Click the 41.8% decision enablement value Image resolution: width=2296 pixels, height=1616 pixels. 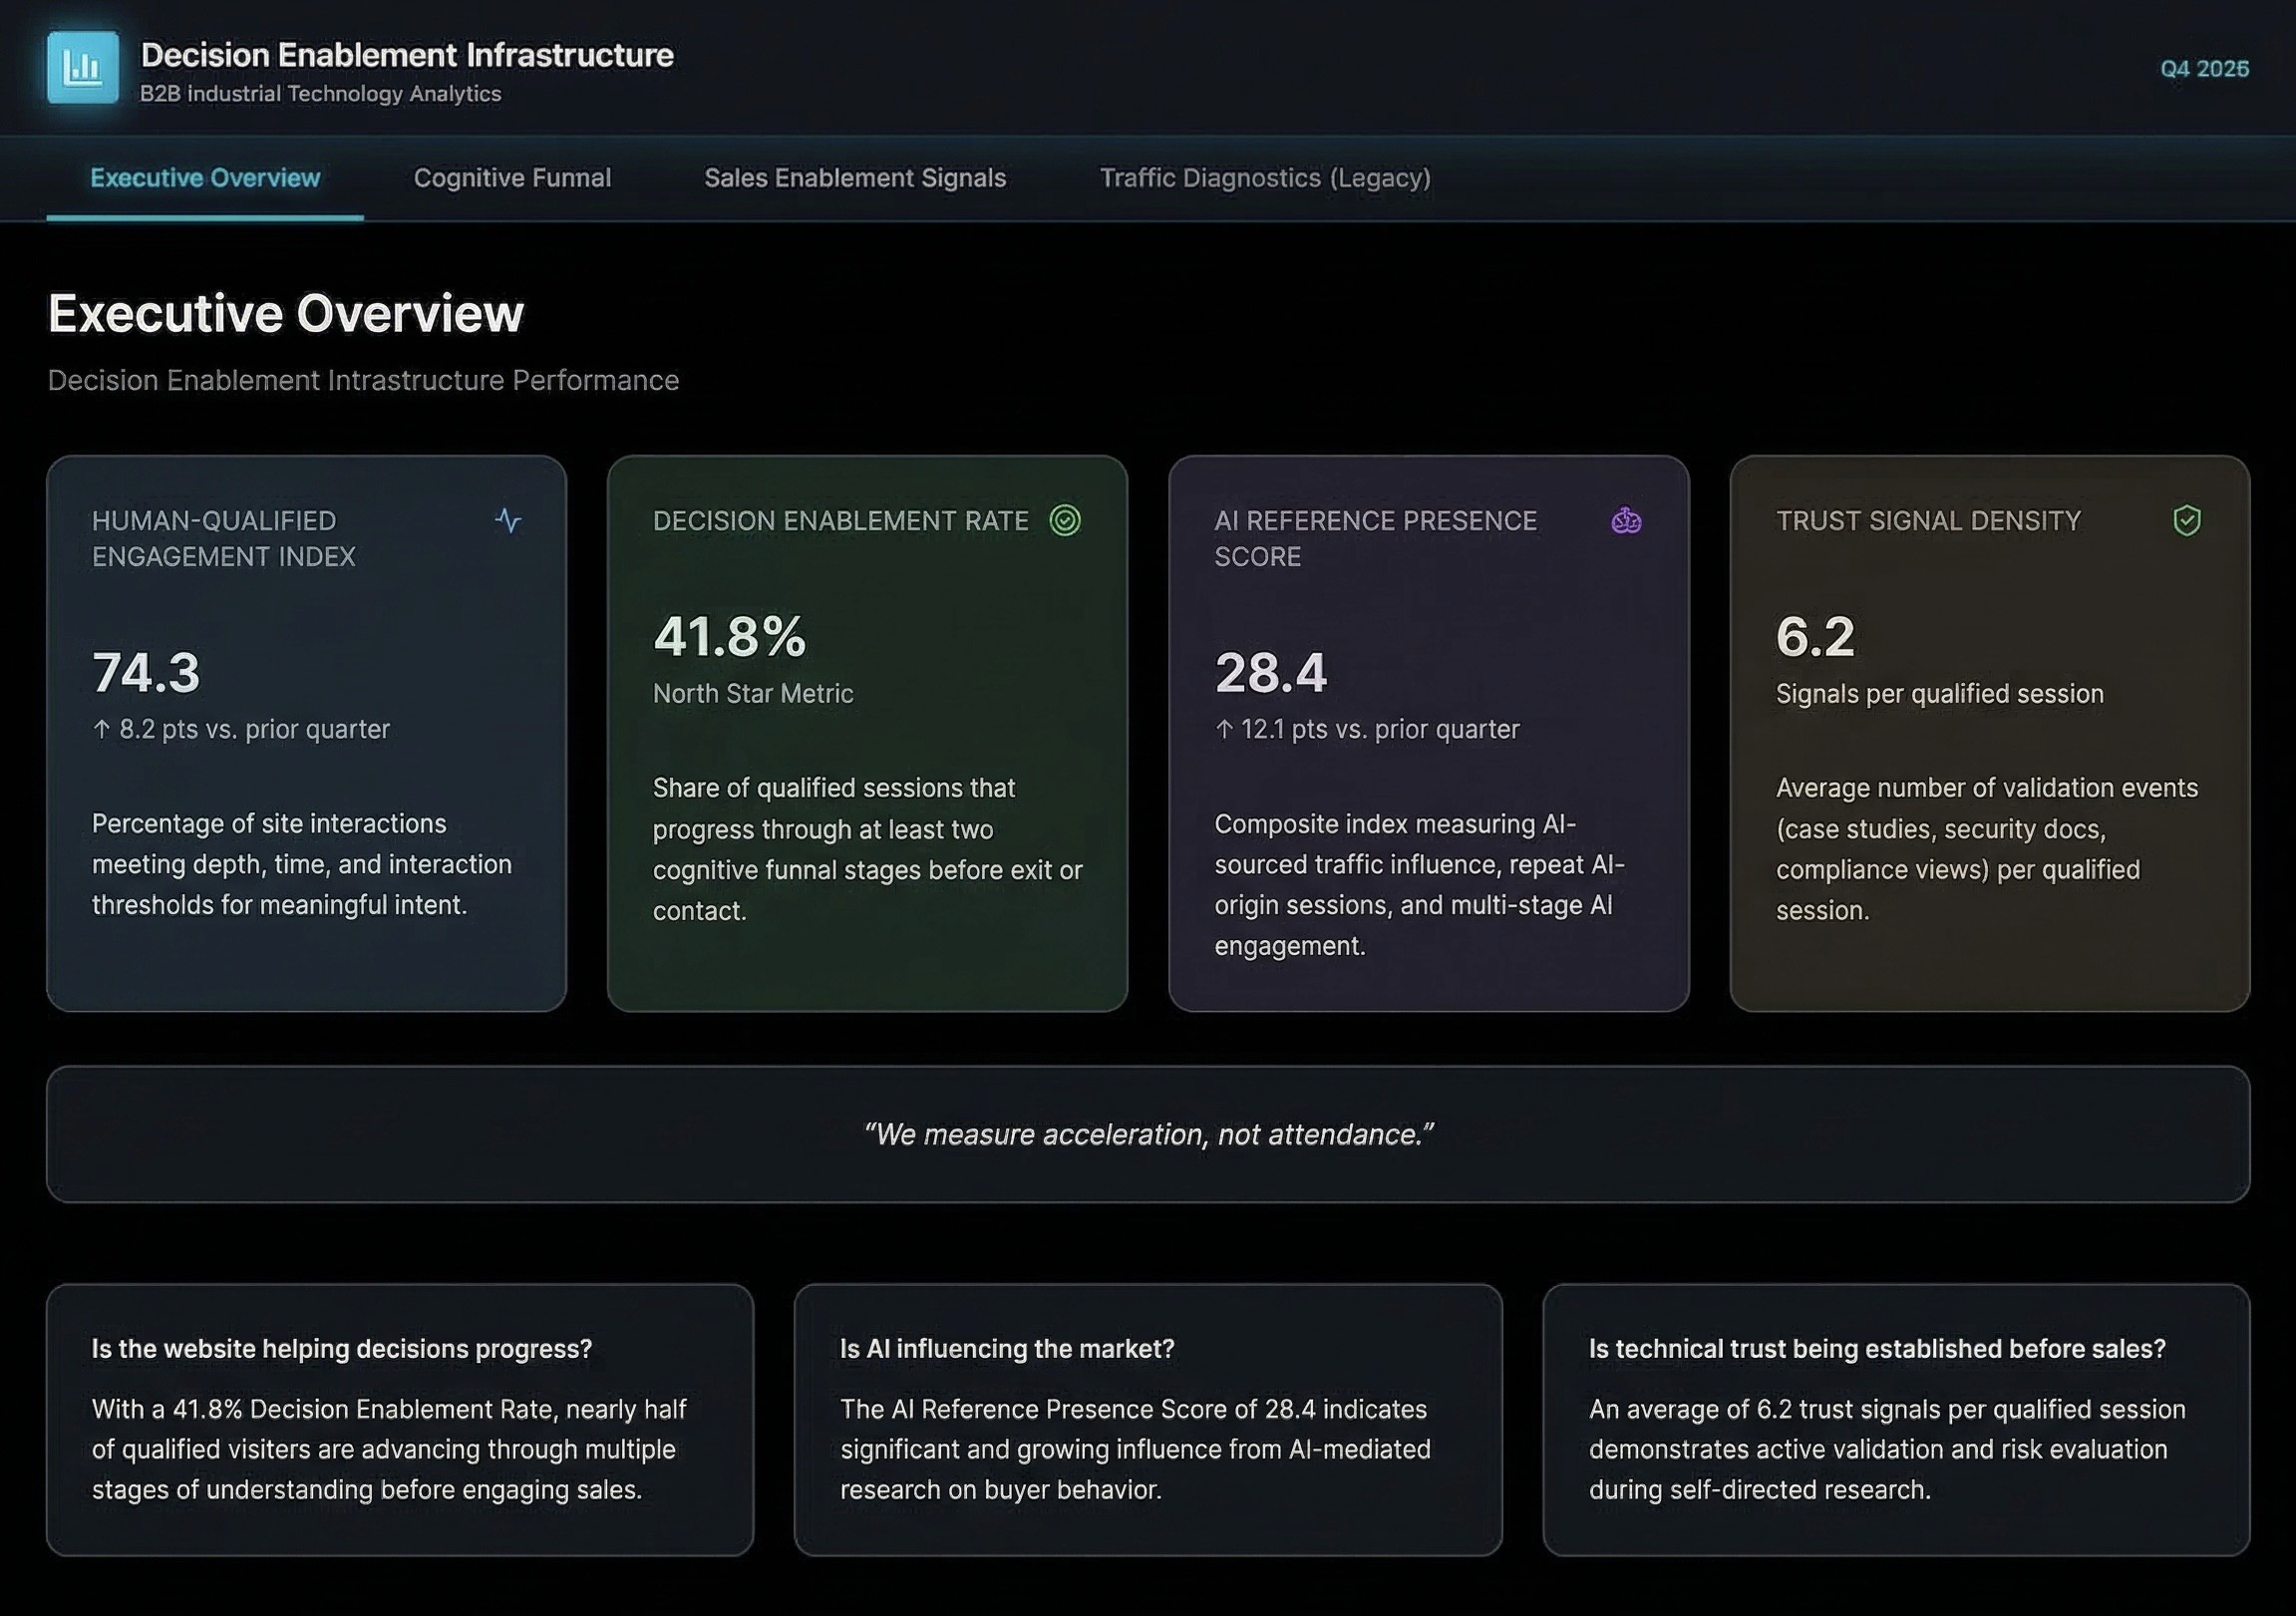click(x=729, y=636)
